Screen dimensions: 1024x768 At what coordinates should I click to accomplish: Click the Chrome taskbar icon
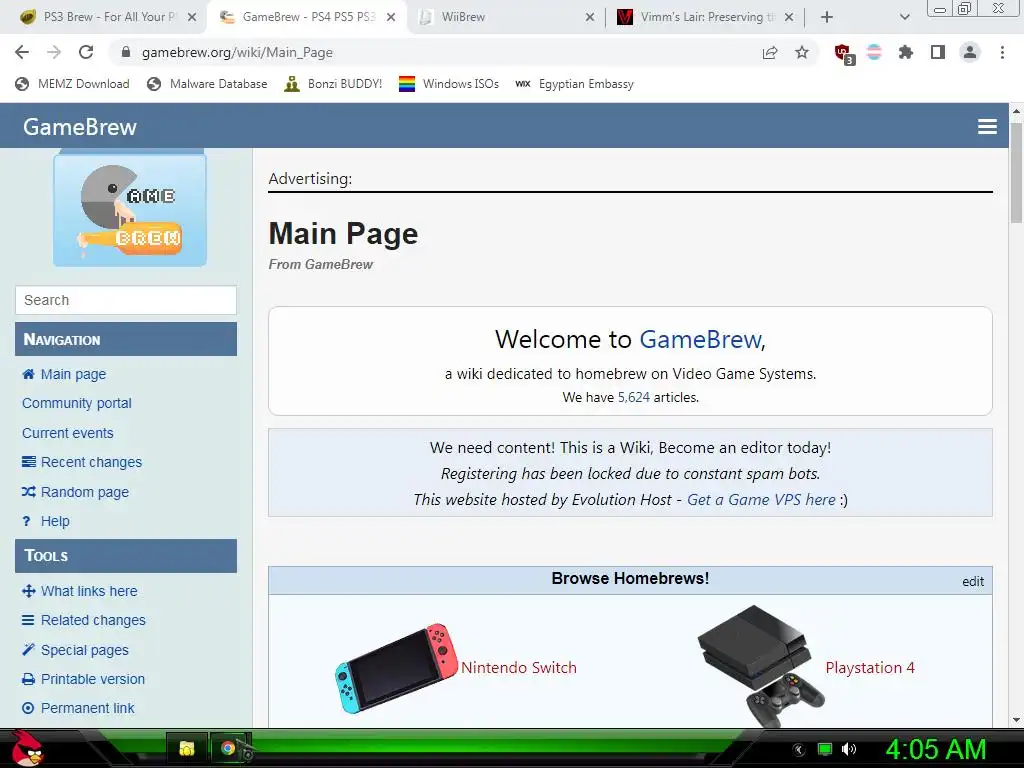pos(229,748)
